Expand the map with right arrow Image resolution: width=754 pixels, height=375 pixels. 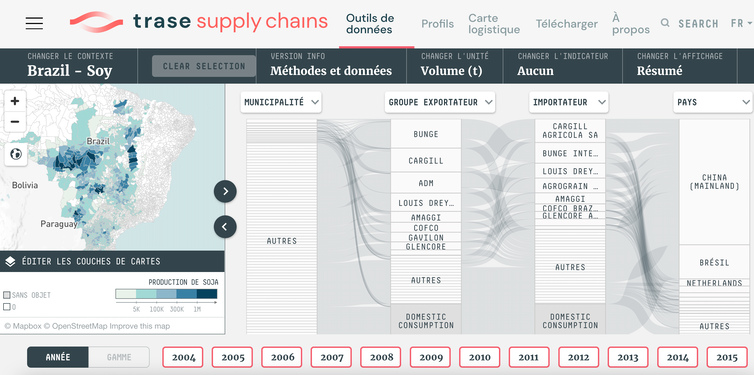(x=225, y=191)
